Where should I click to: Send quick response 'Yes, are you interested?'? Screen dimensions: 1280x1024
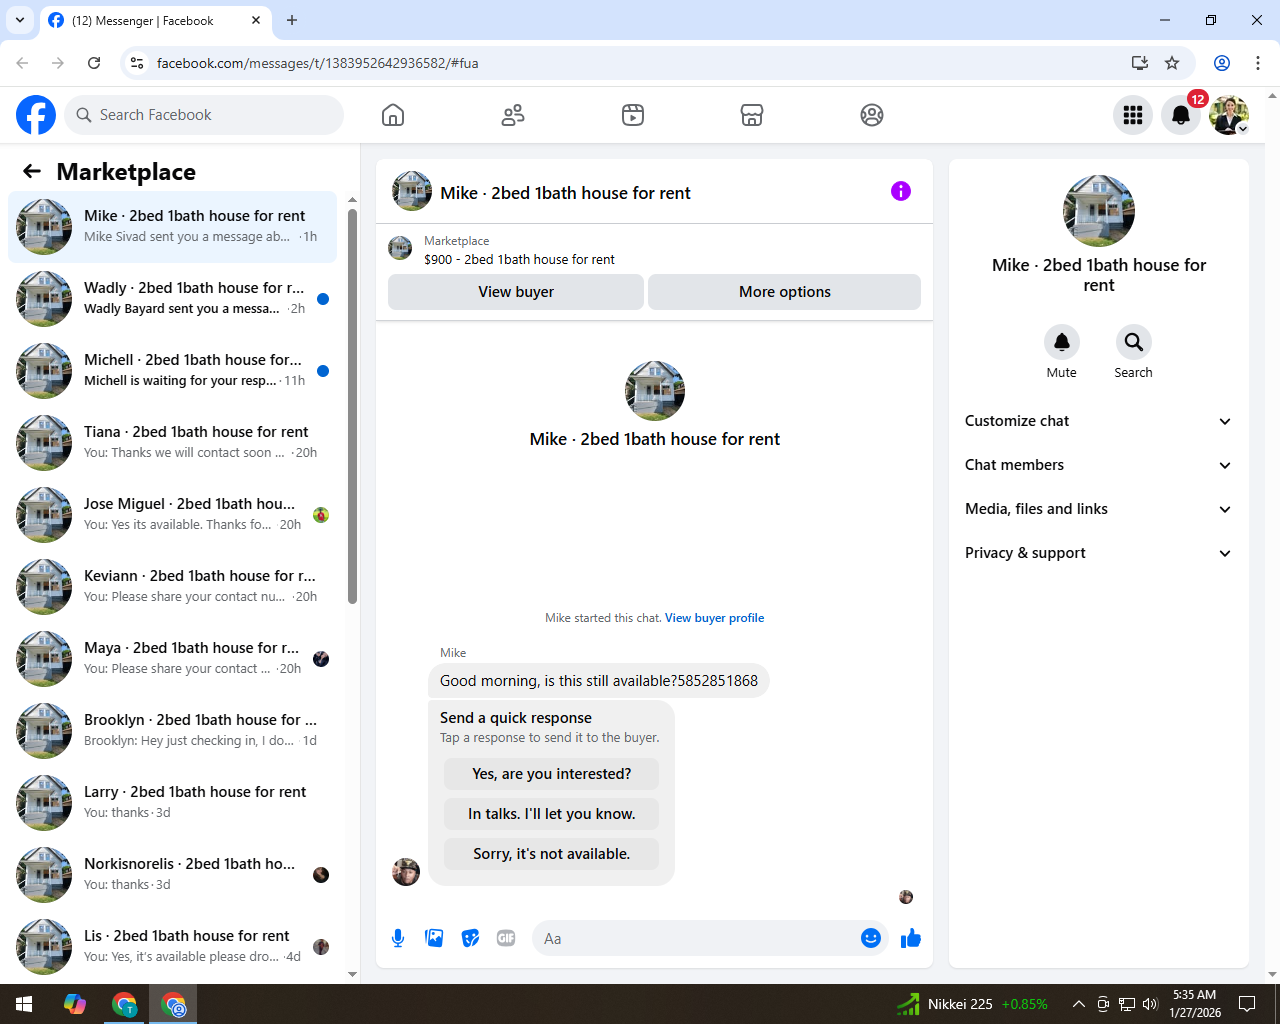[x=552, y=774]
